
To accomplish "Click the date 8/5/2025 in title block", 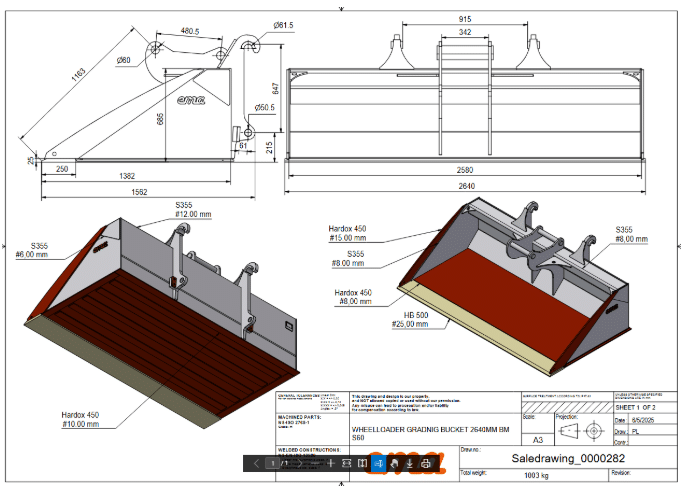I will pos(643,420).
